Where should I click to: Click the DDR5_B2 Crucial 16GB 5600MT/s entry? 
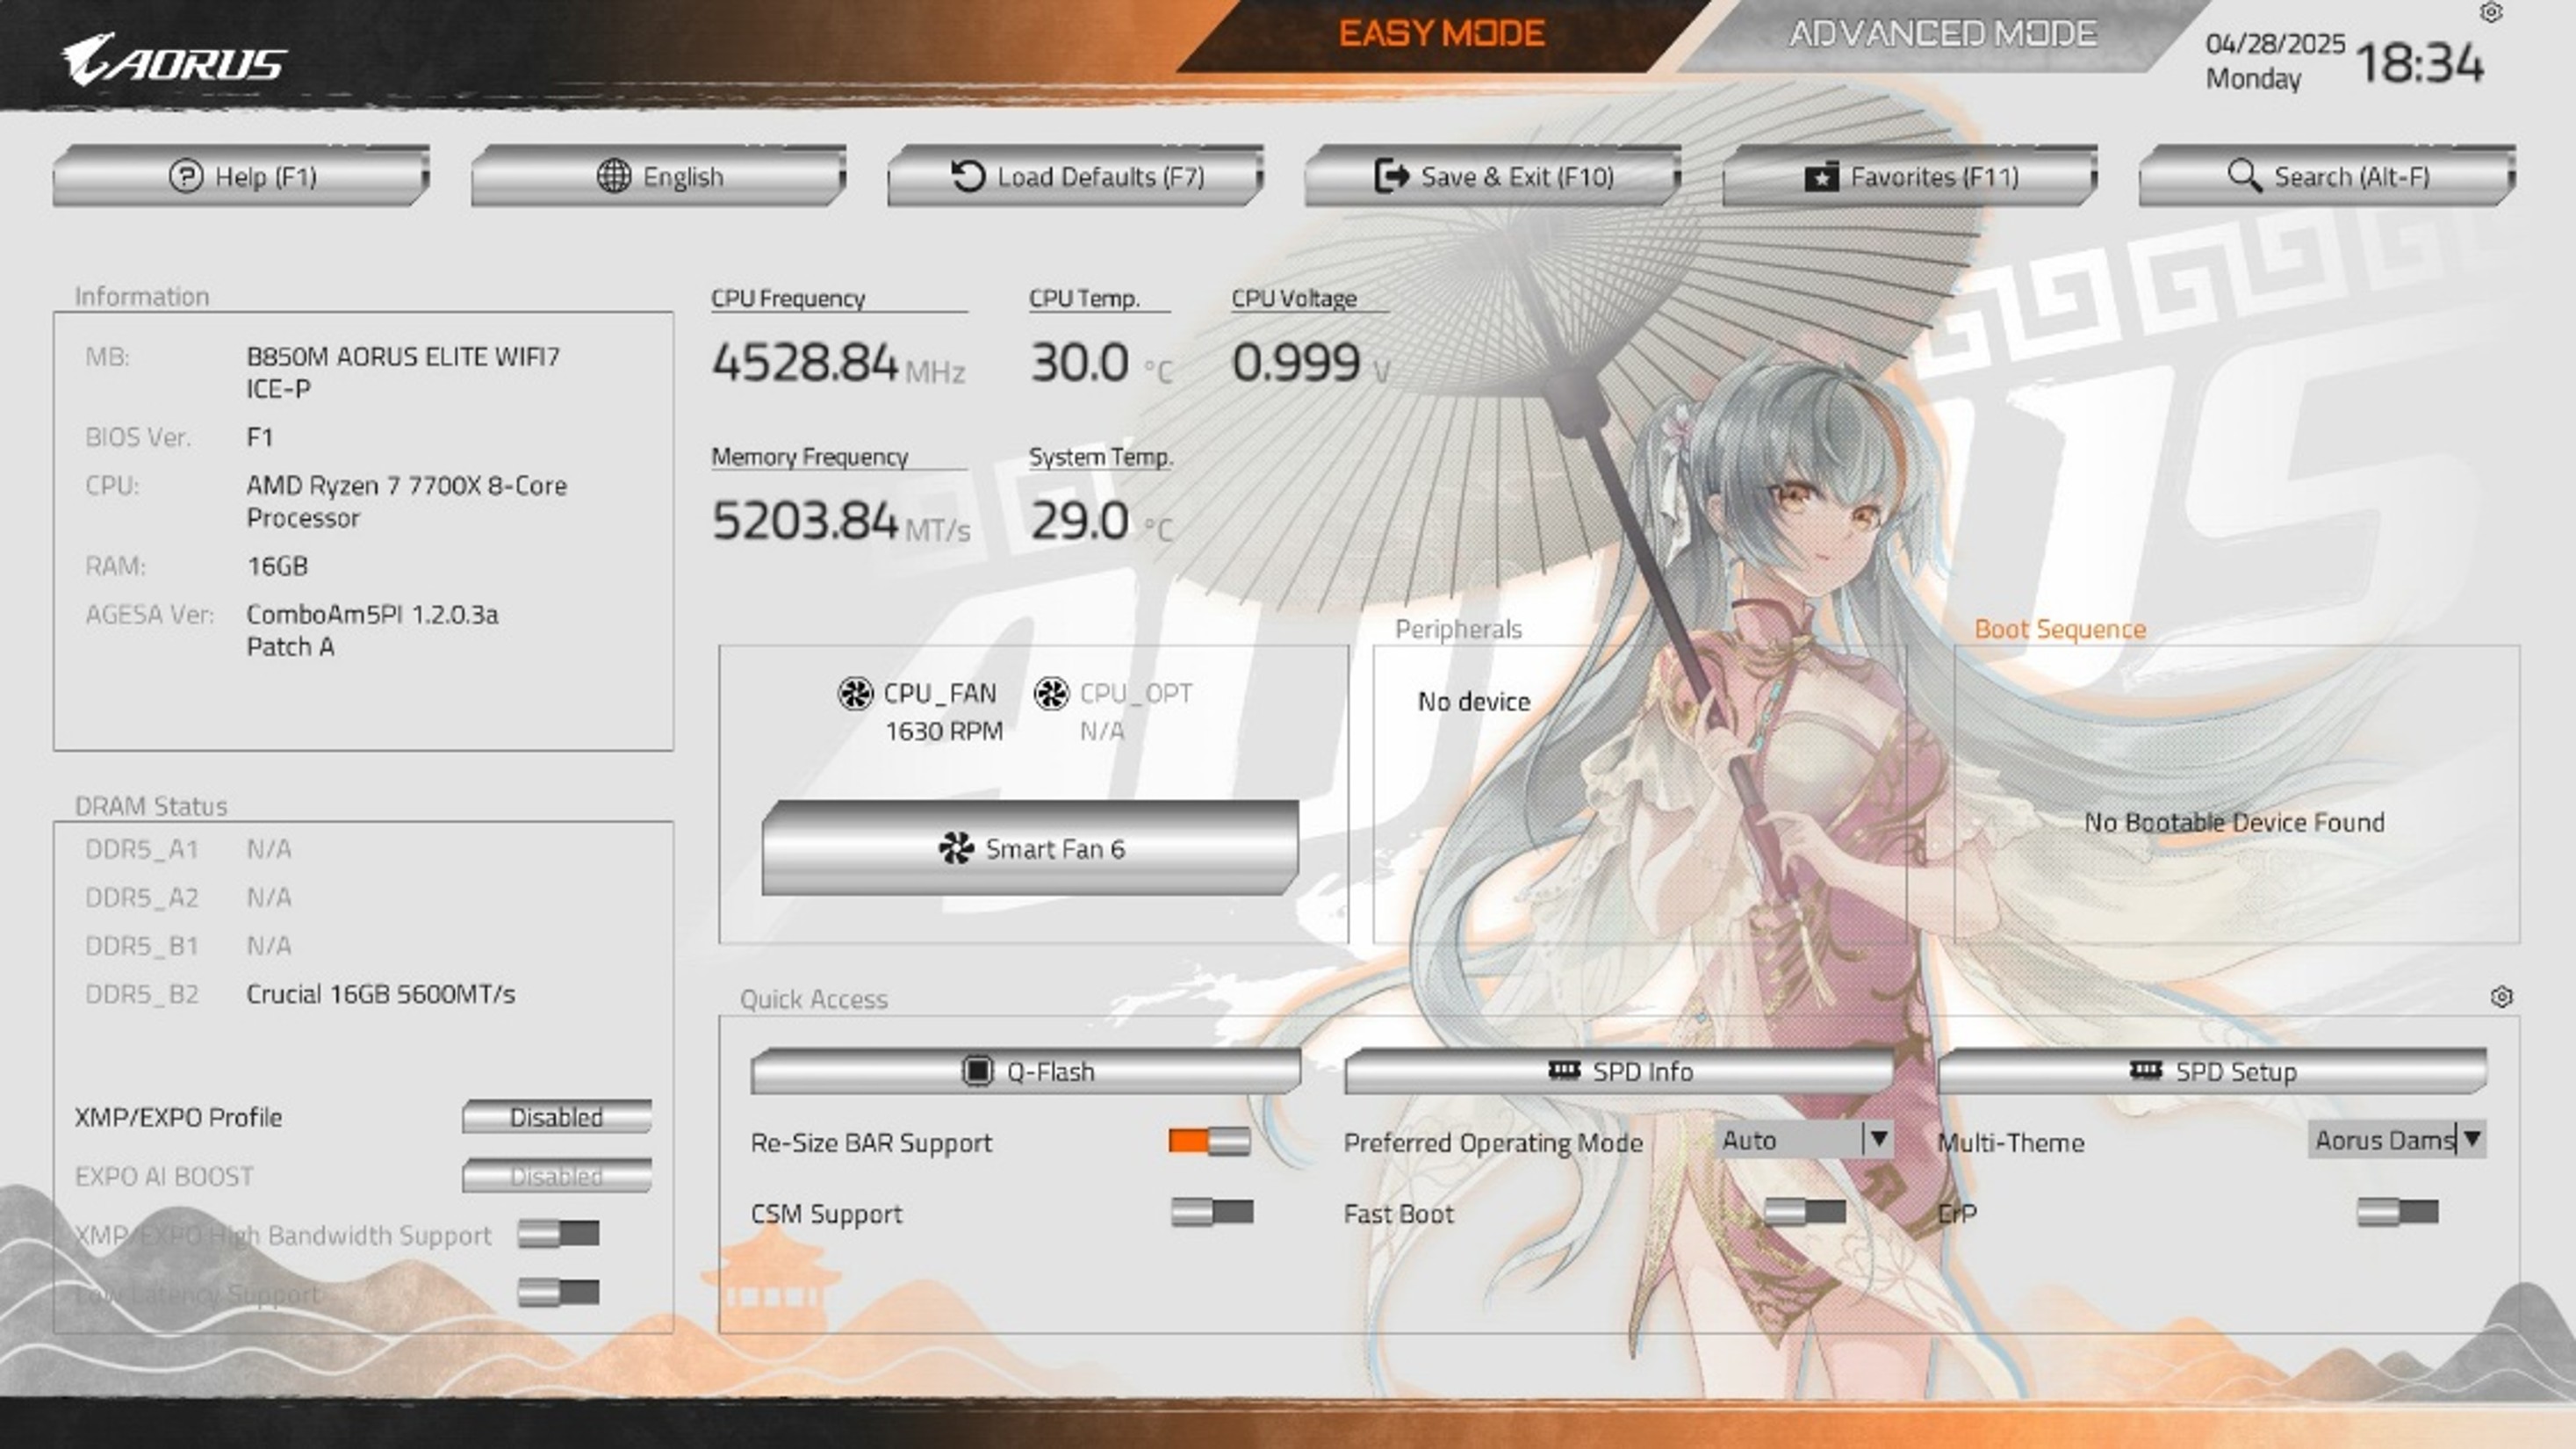coord(380,994)
